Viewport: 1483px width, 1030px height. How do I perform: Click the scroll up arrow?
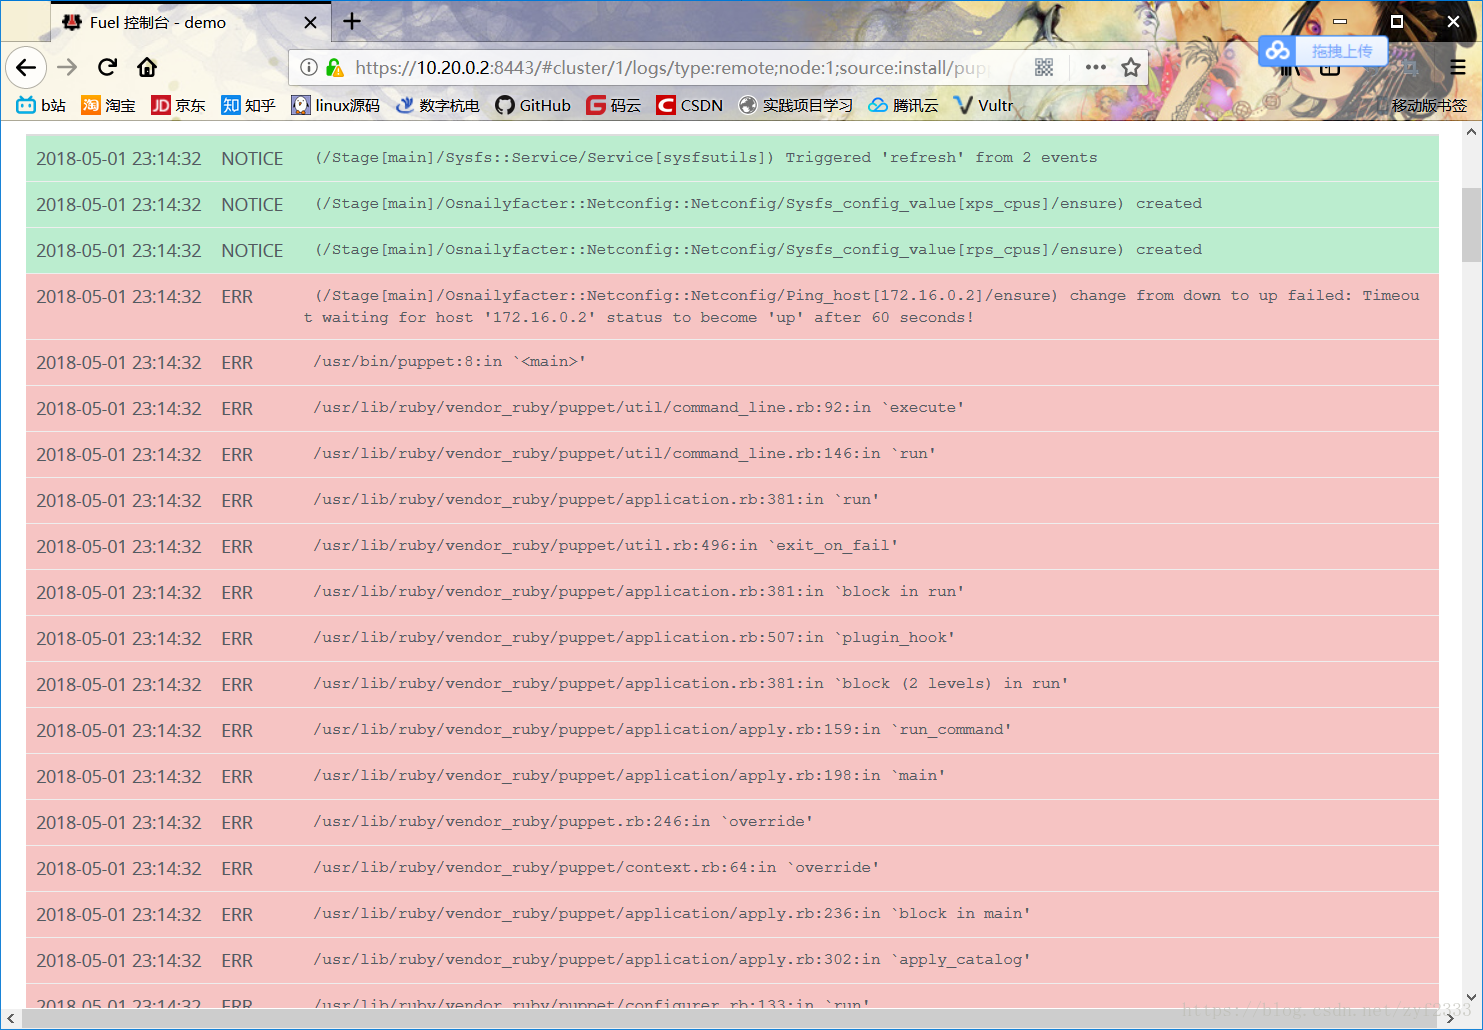(1471, 131)
